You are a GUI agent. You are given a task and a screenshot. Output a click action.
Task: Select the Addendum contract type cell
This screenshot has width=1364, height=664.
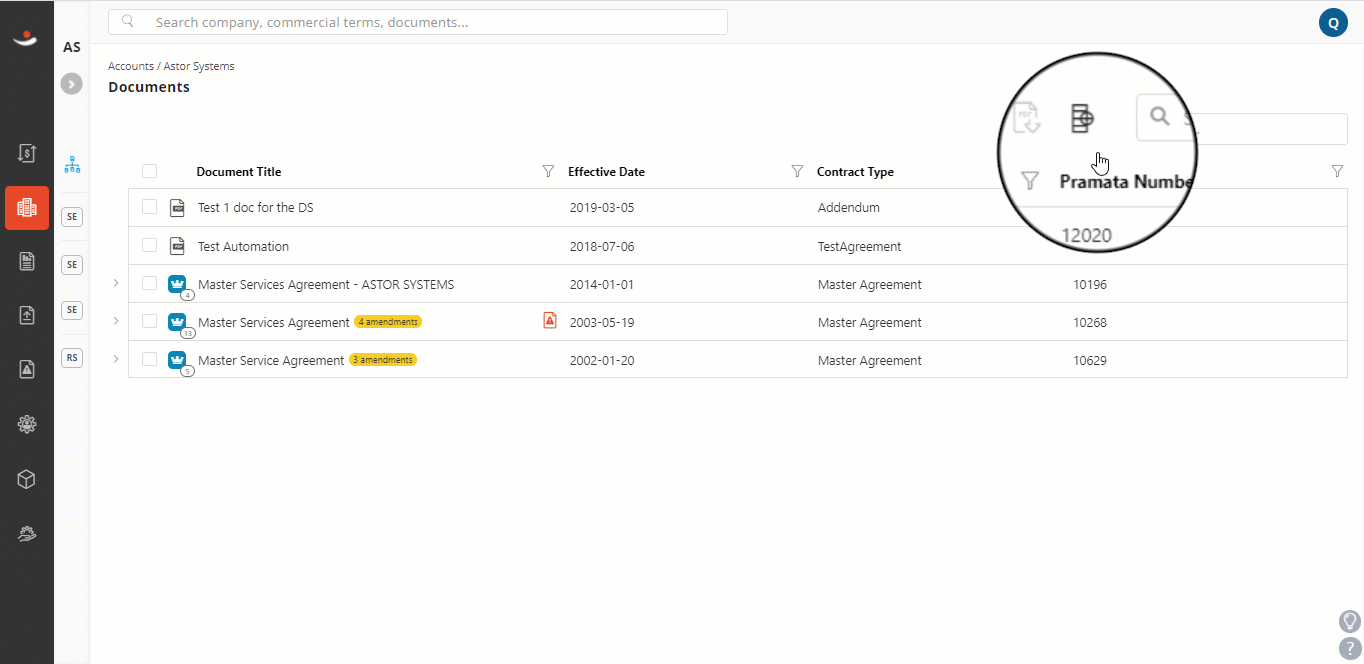[x=849, y=208]
